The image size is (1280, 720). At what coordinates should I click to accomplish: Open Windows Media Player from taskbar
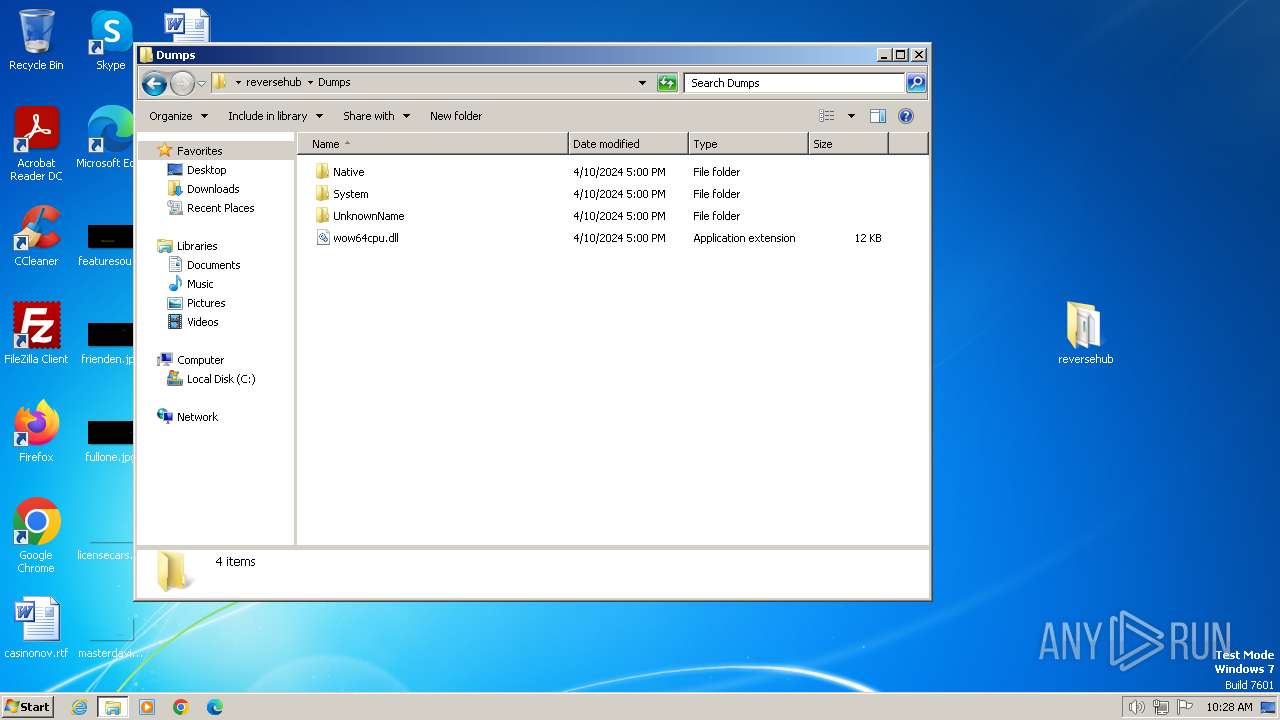[147, 707]
